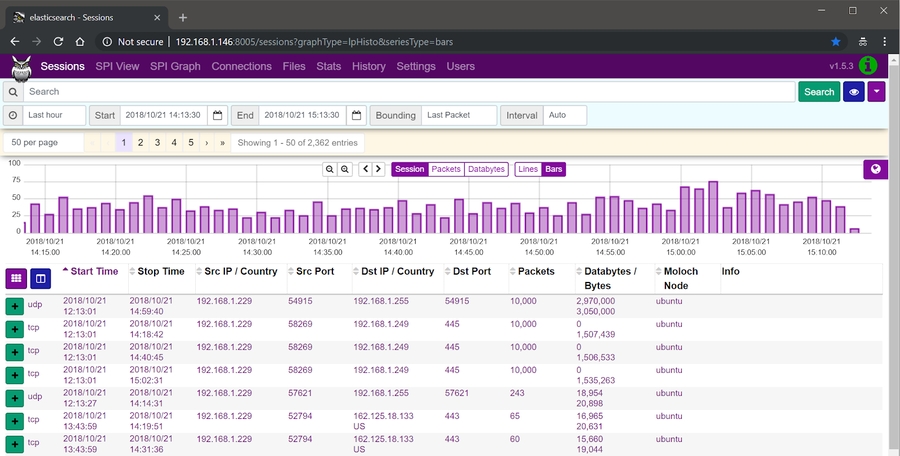This screenshot has width=900, height=456.
Task: Open the Connections tab
Action: [241, 66]
